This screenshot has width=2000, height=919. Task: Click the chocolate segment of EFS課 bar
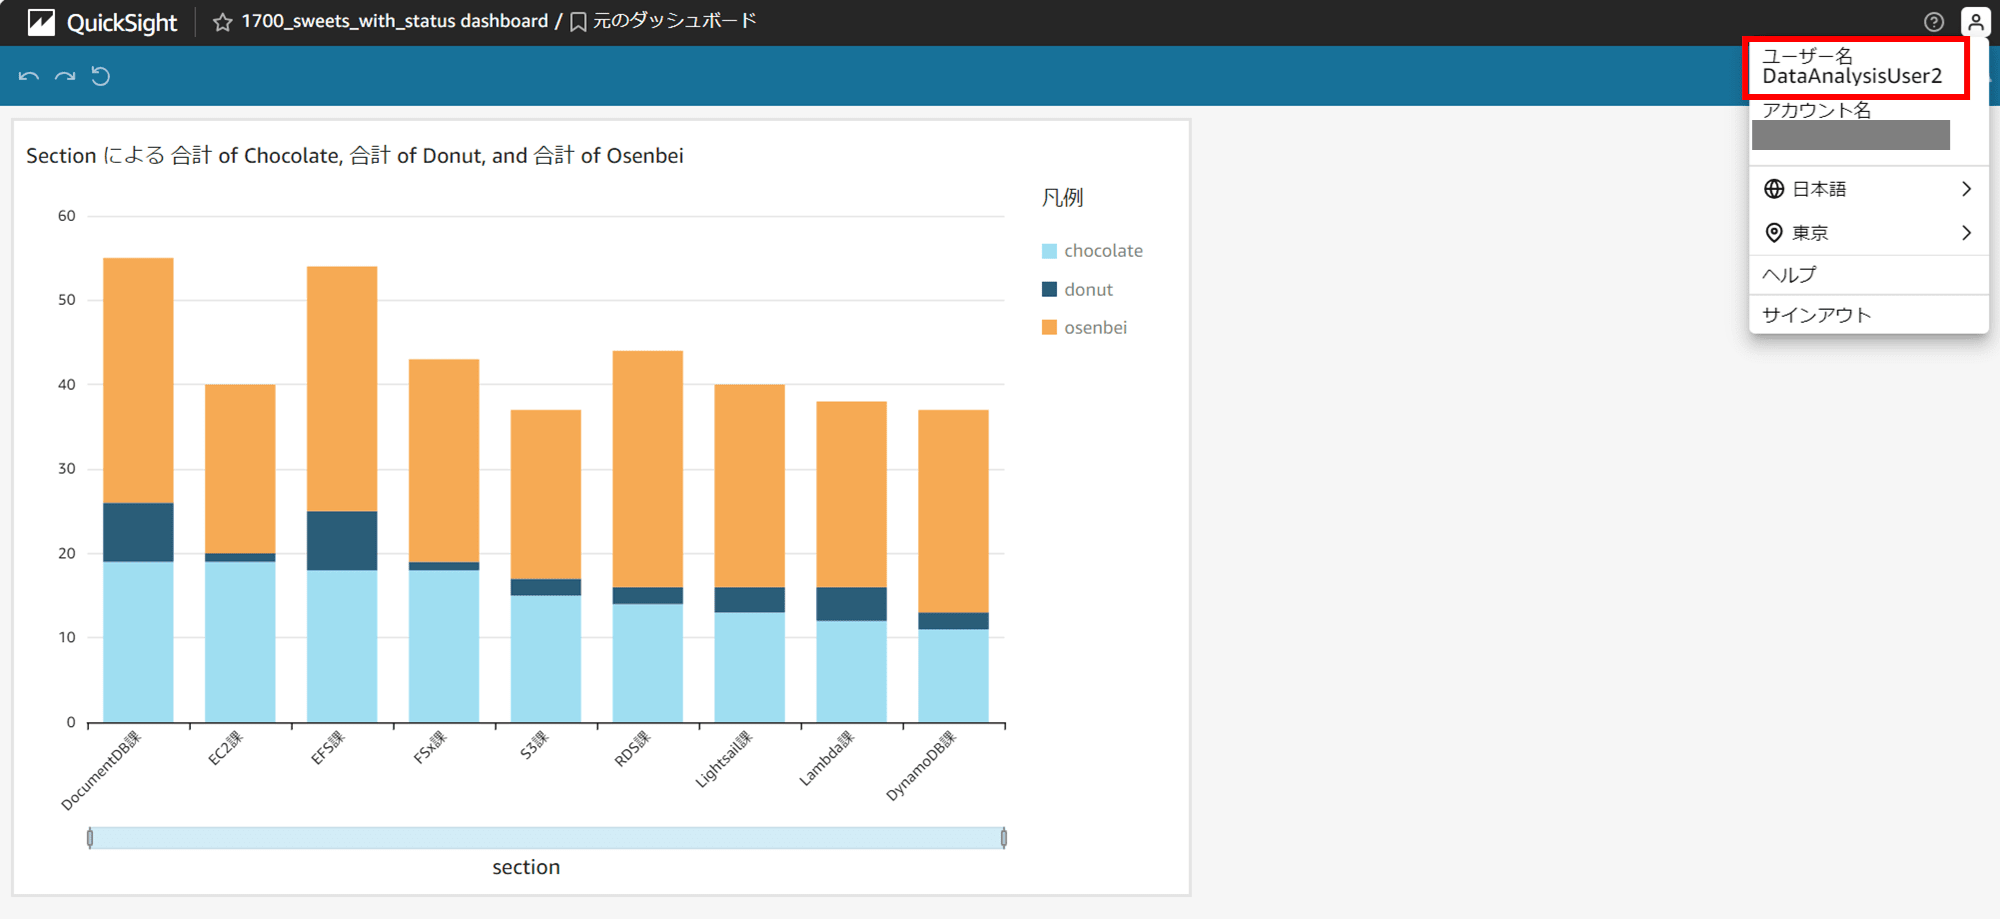click(x=342, y=646)
